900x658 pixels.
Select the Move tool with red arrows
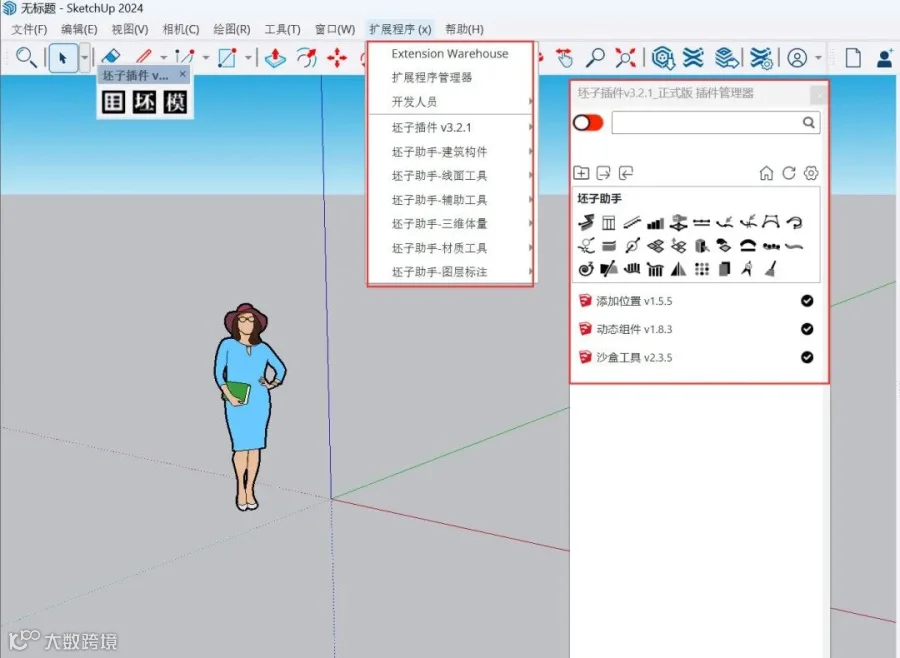[x=337, y=58]
